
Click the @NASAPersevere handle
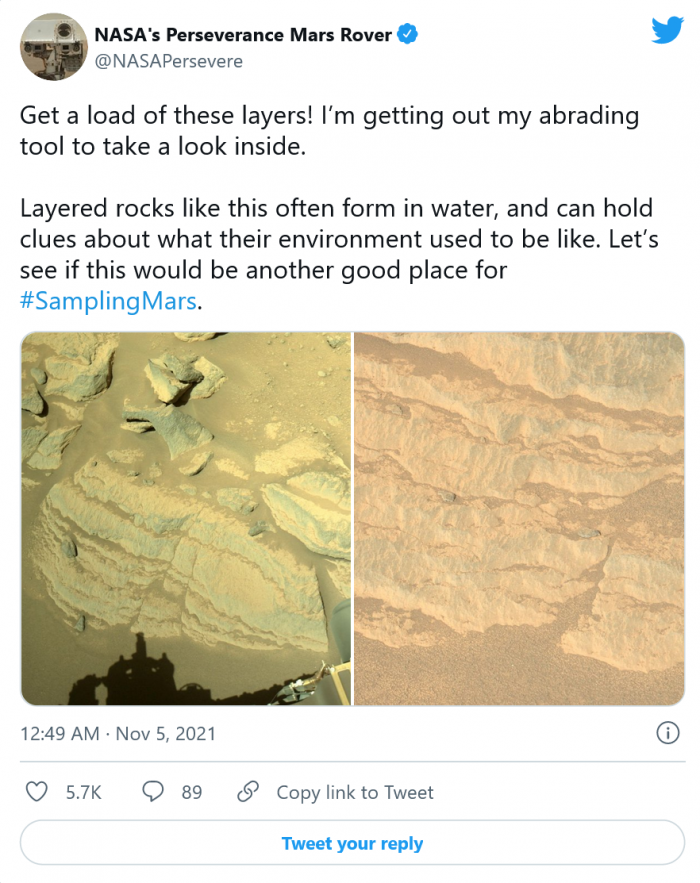[168, 61]
